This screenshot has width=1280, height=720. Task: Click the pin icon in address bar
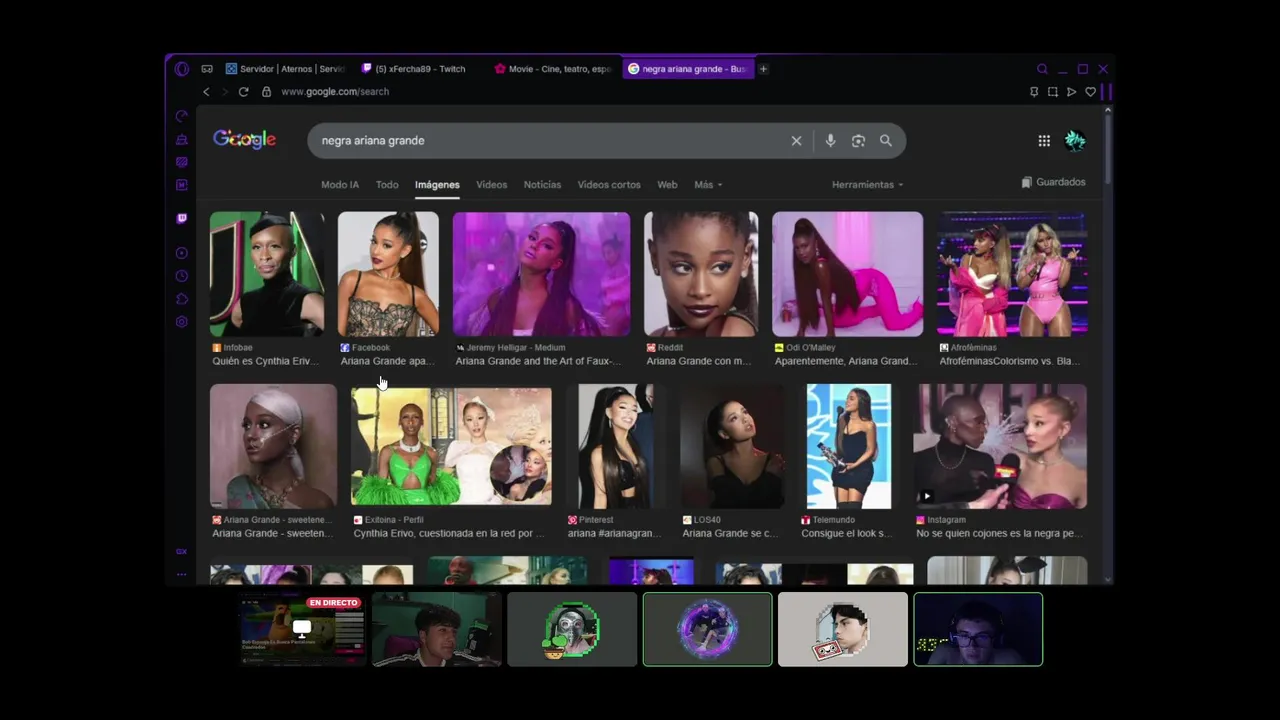(x=1034, y=92)
